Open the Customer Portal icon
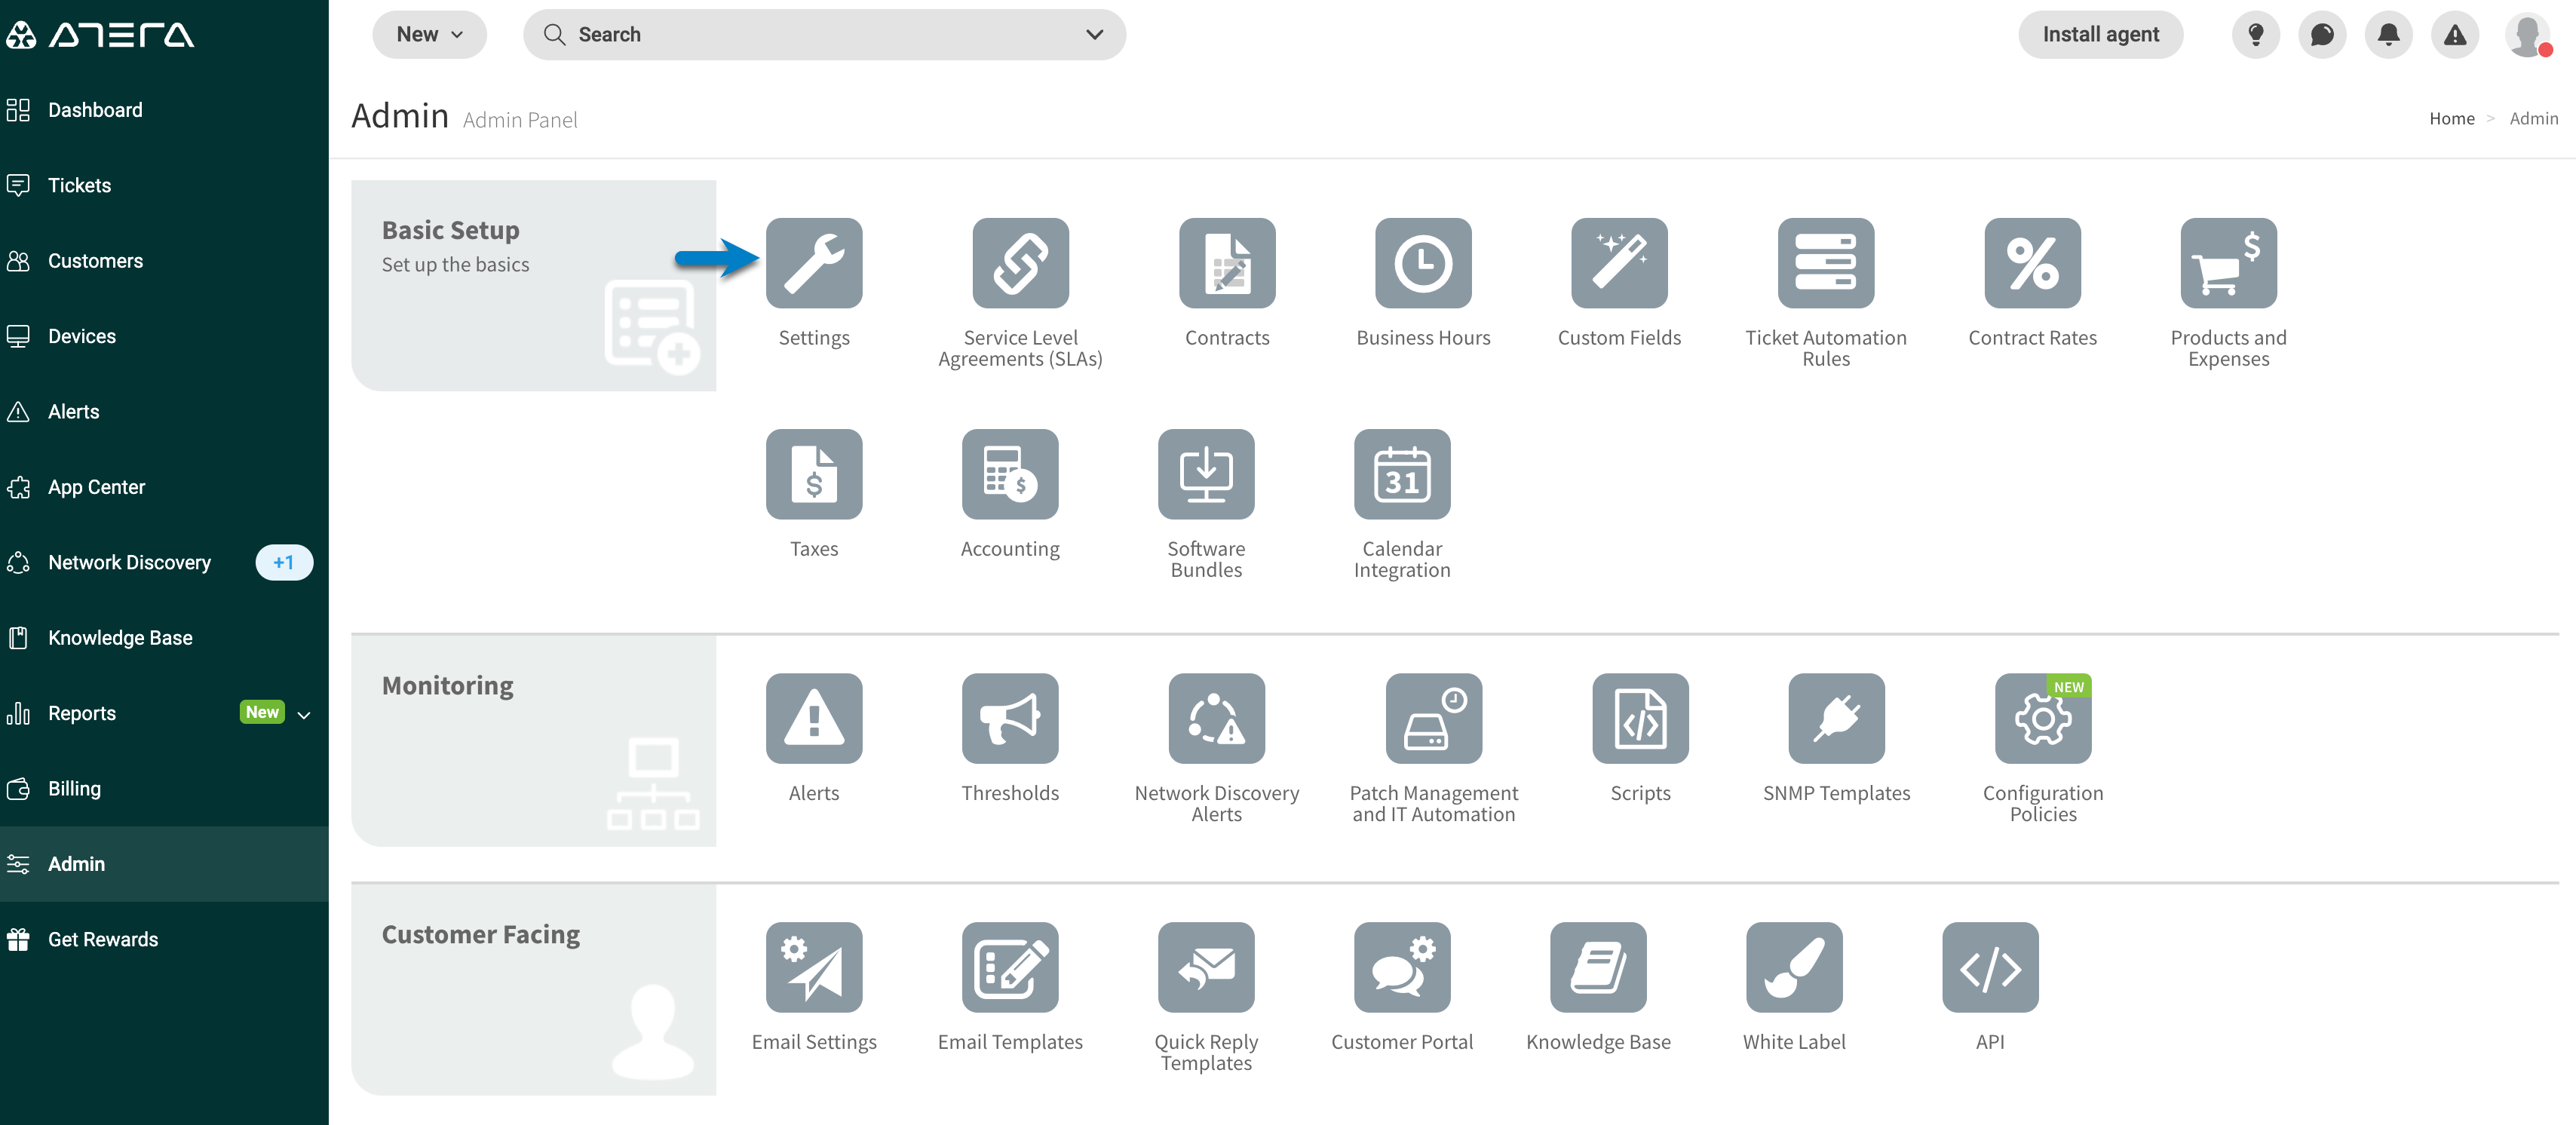The height and width of the screenshot is (1125, 2576). pos(1401,967)
